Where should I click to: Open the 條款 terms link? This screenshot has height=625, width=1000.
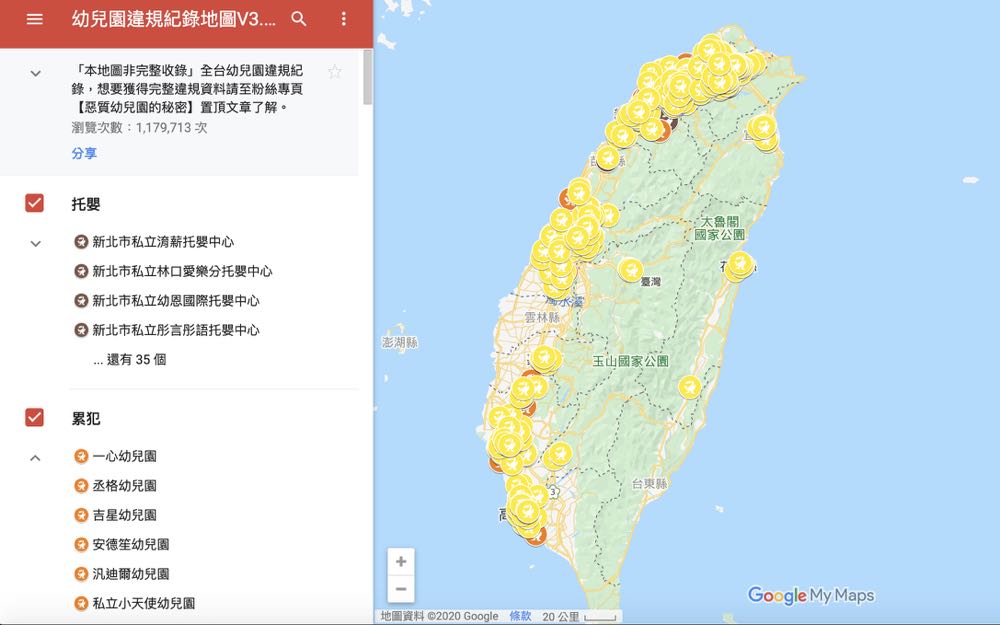(520, 617)
